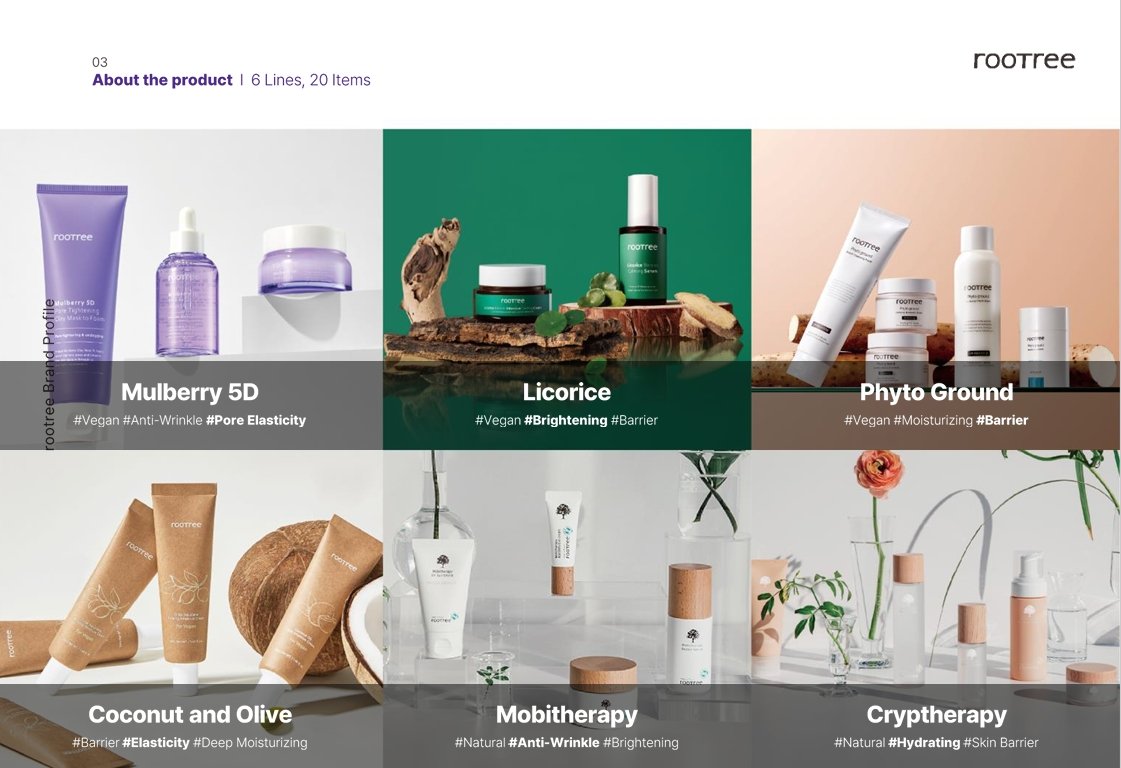The width and height of the screenshot is (1121, 768).
Task: Select the bold #Hydrating hashtag
Action: (924, 743)
